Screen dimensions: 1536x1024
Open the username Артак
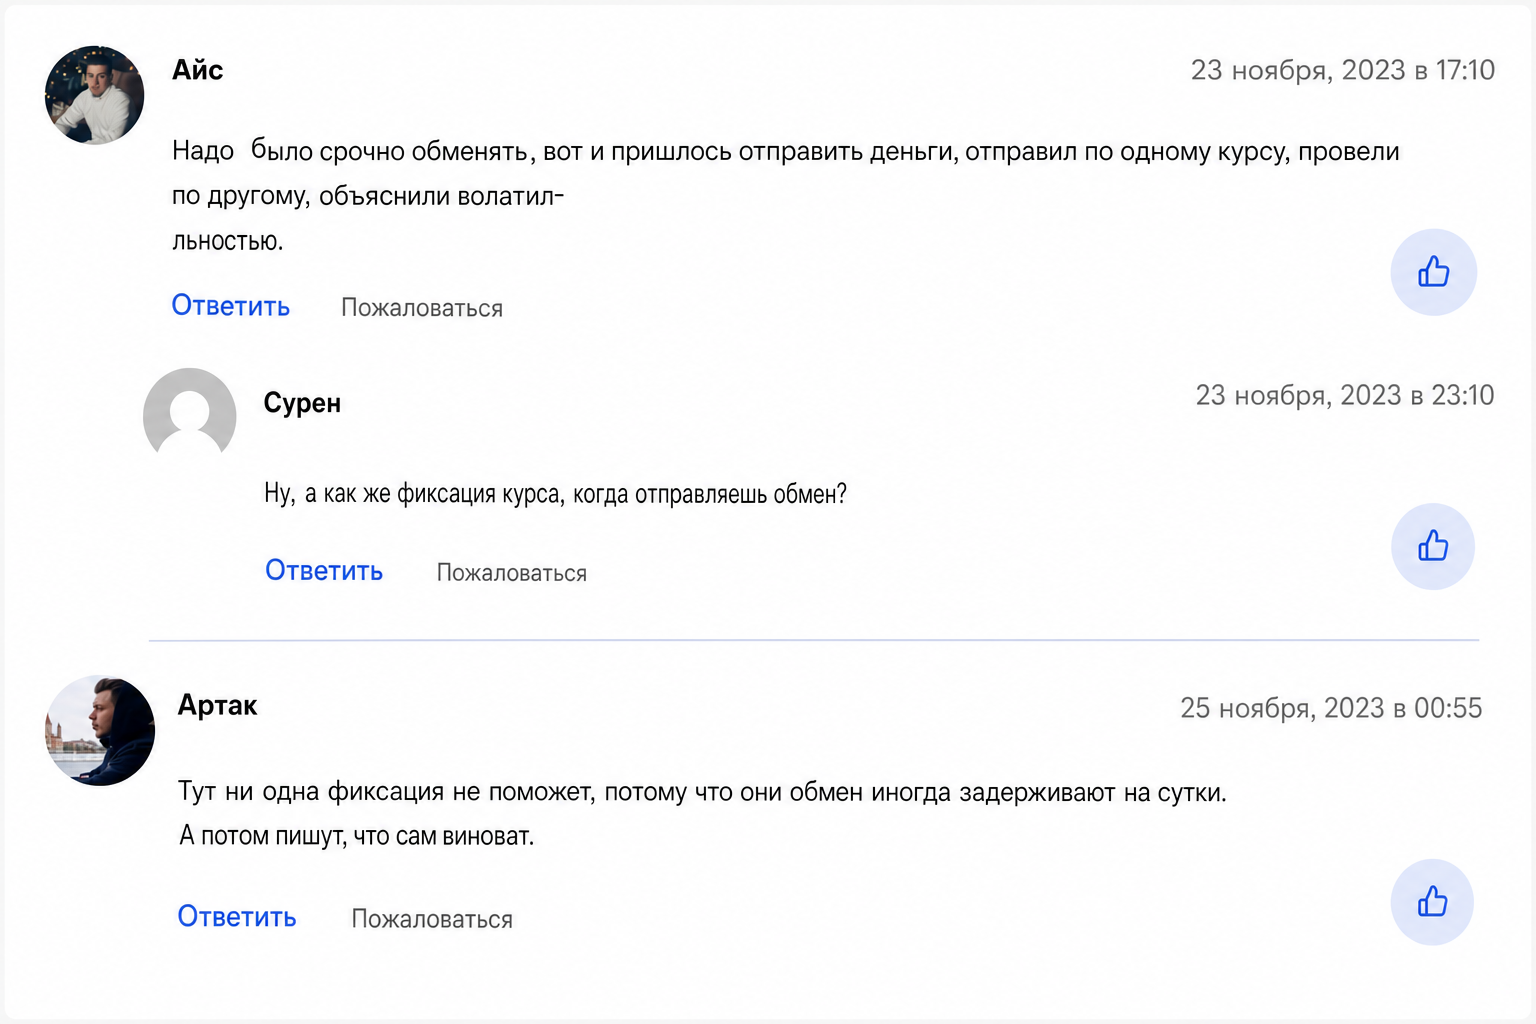(x=217, y=706)
